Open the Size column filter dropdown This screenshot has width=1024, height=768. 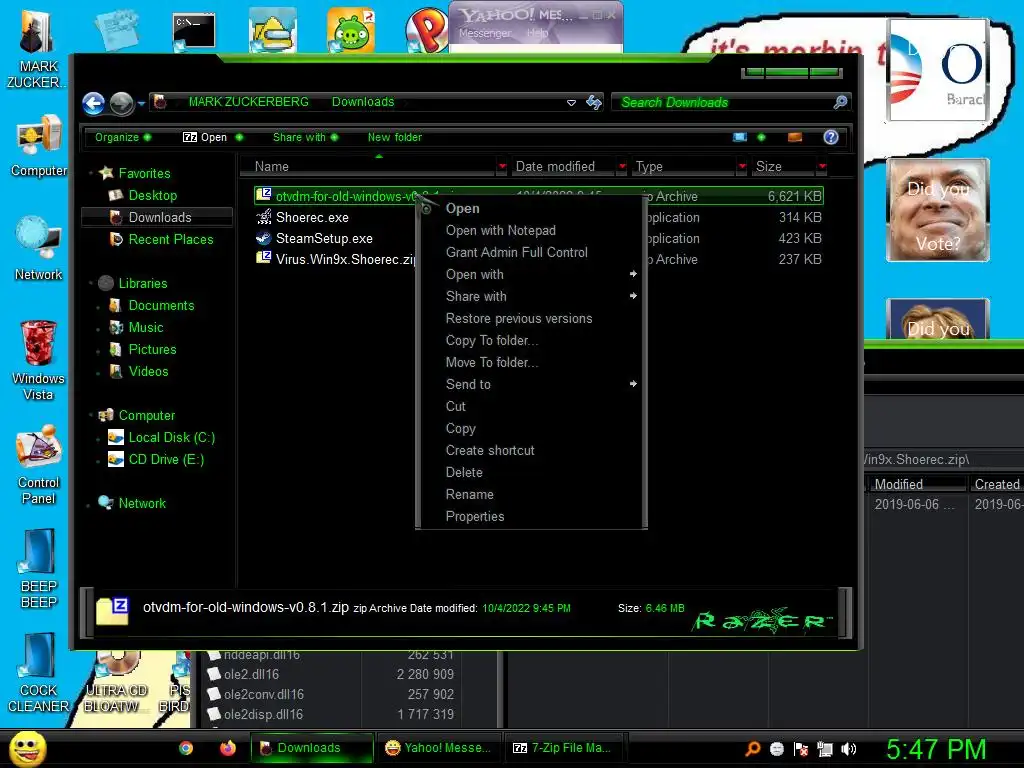pyautogui.click(x=822, y=167)
